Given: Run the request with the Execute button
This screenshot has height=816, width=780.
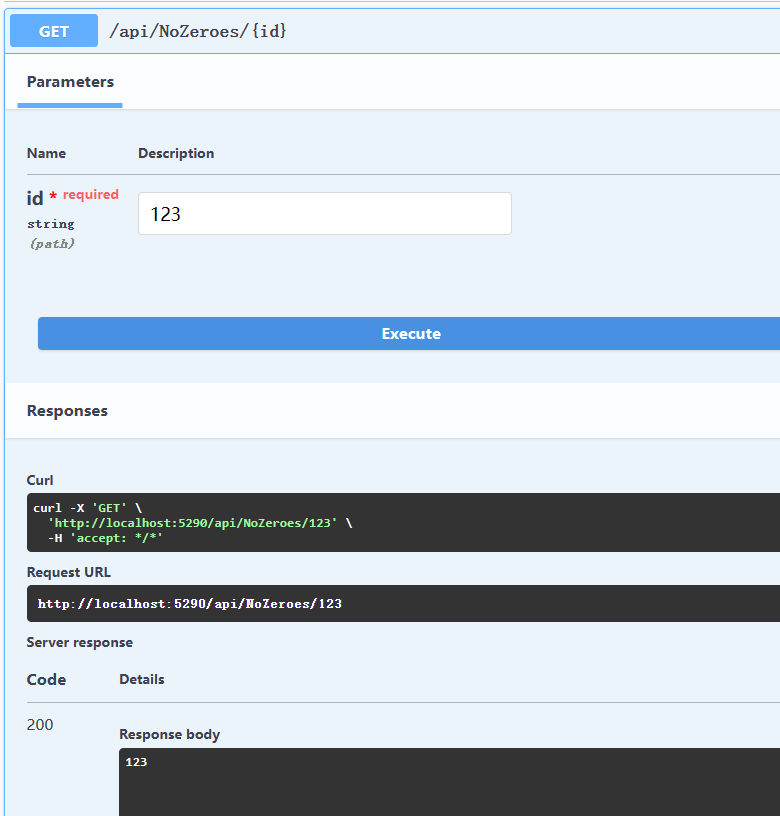Looking at the screenshot, I should [409, 333].
